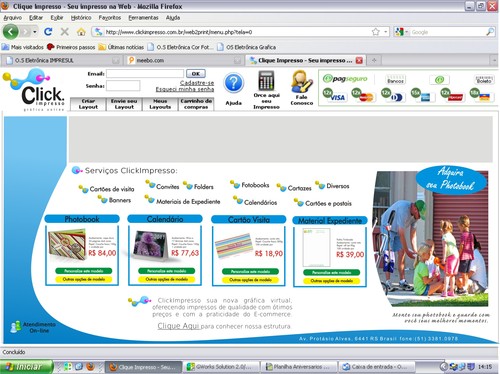Focus the Email input field
500x374 pixels.
145,74
